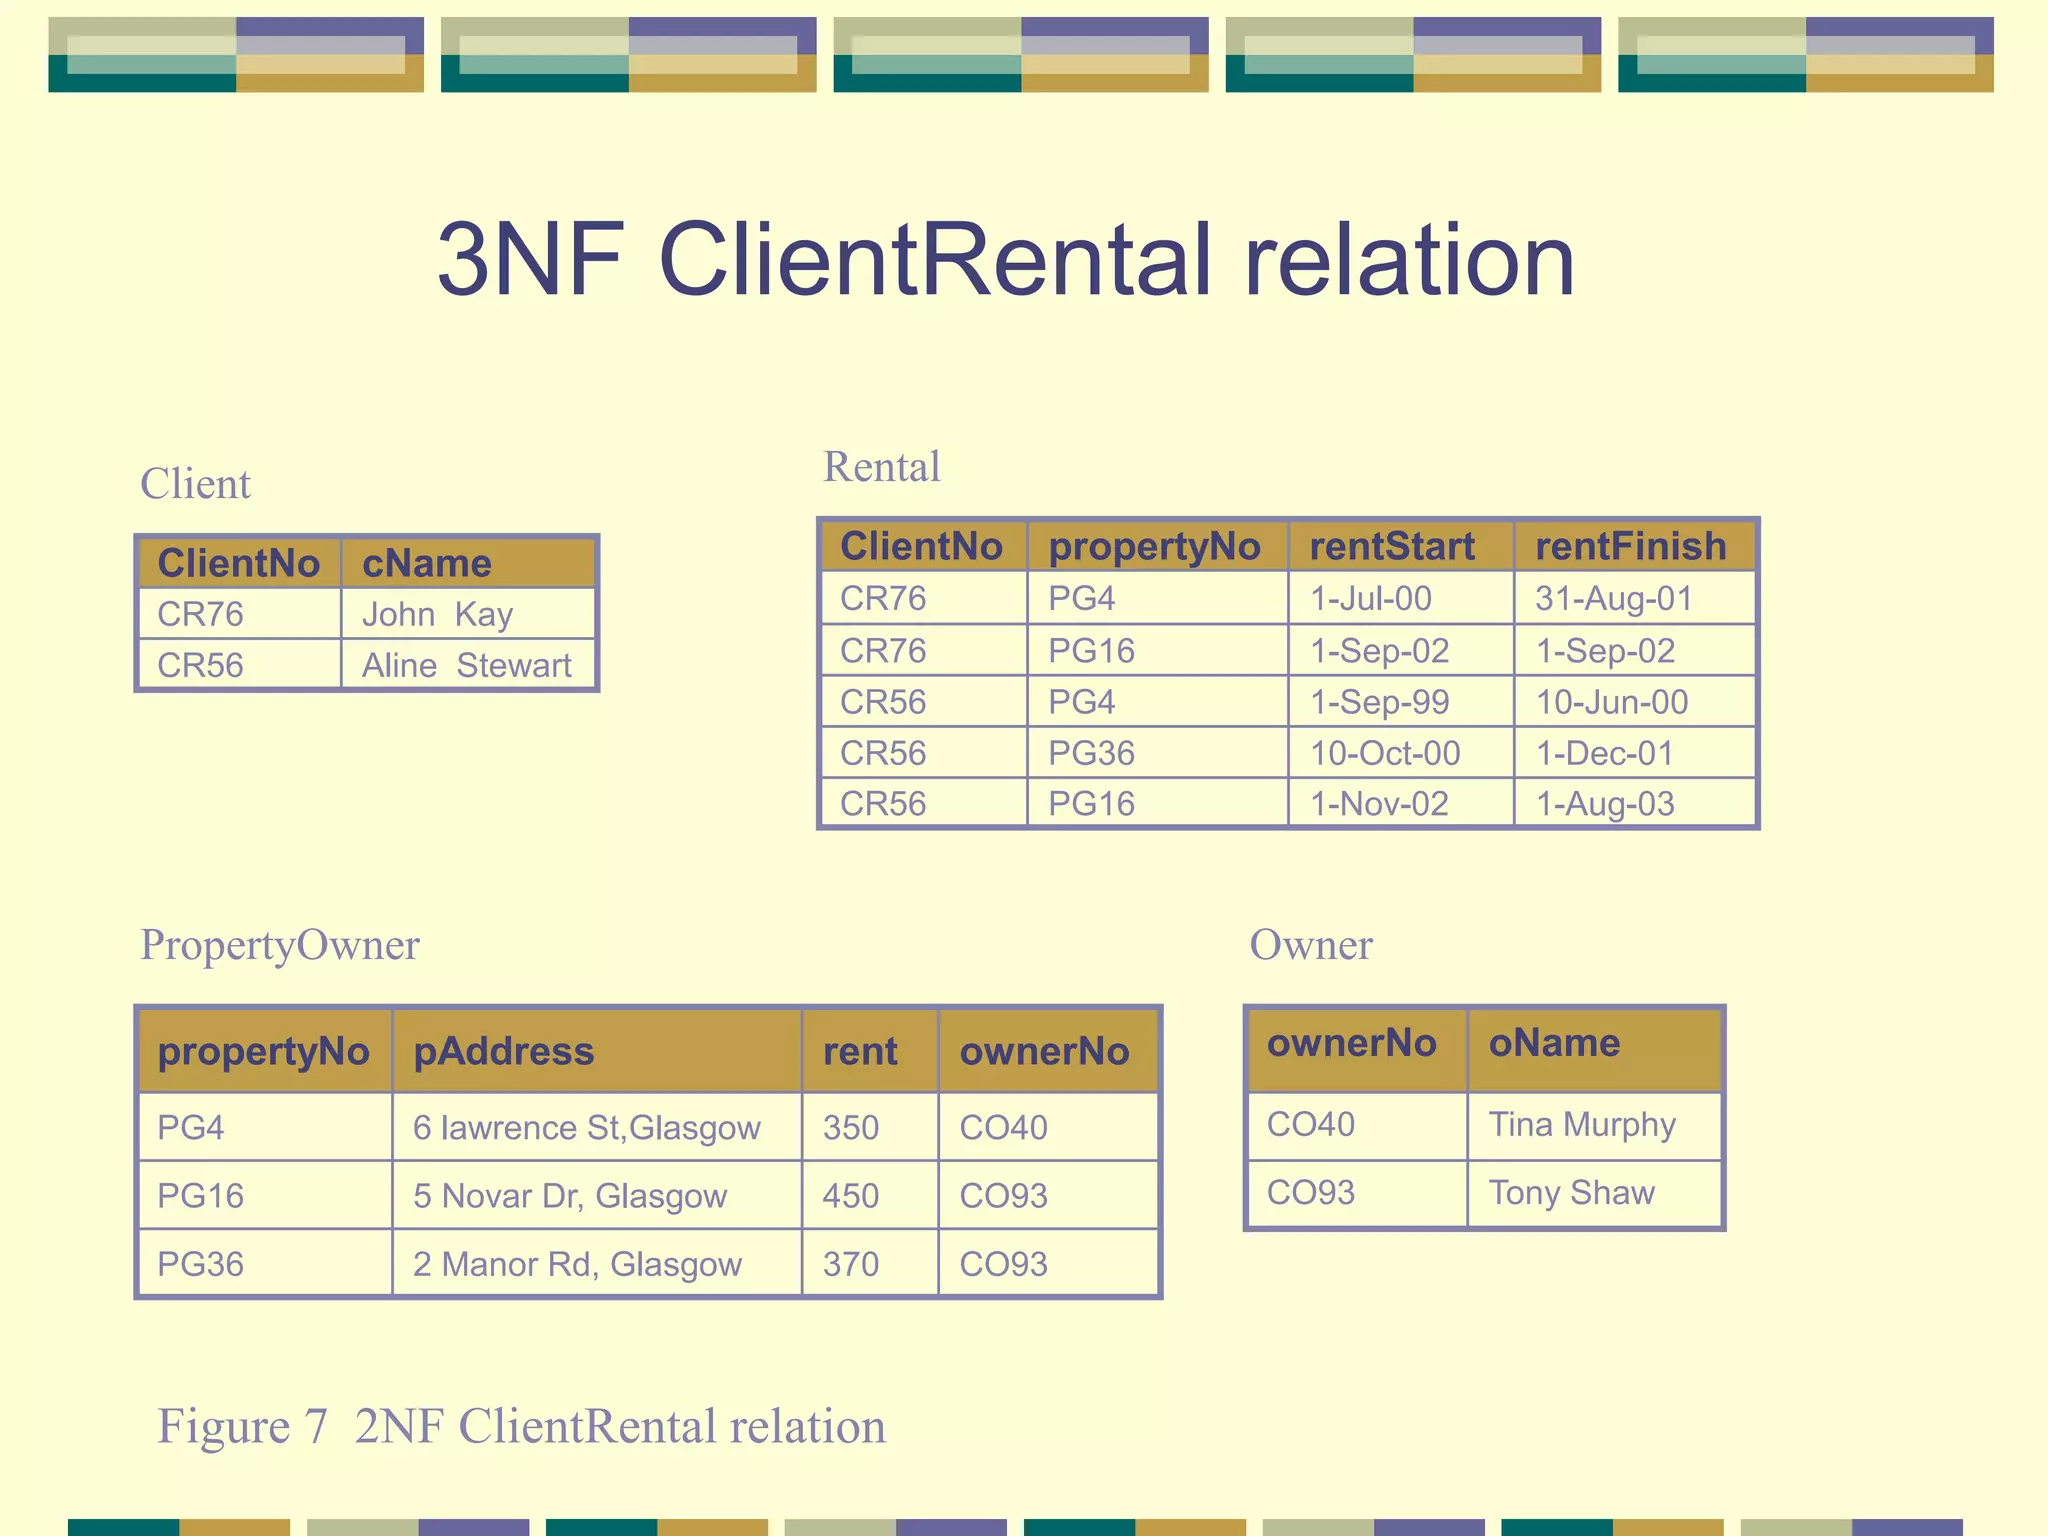
Task: Select the '10-Oct-00' rentStart cell
Action: click(1385, 753)
